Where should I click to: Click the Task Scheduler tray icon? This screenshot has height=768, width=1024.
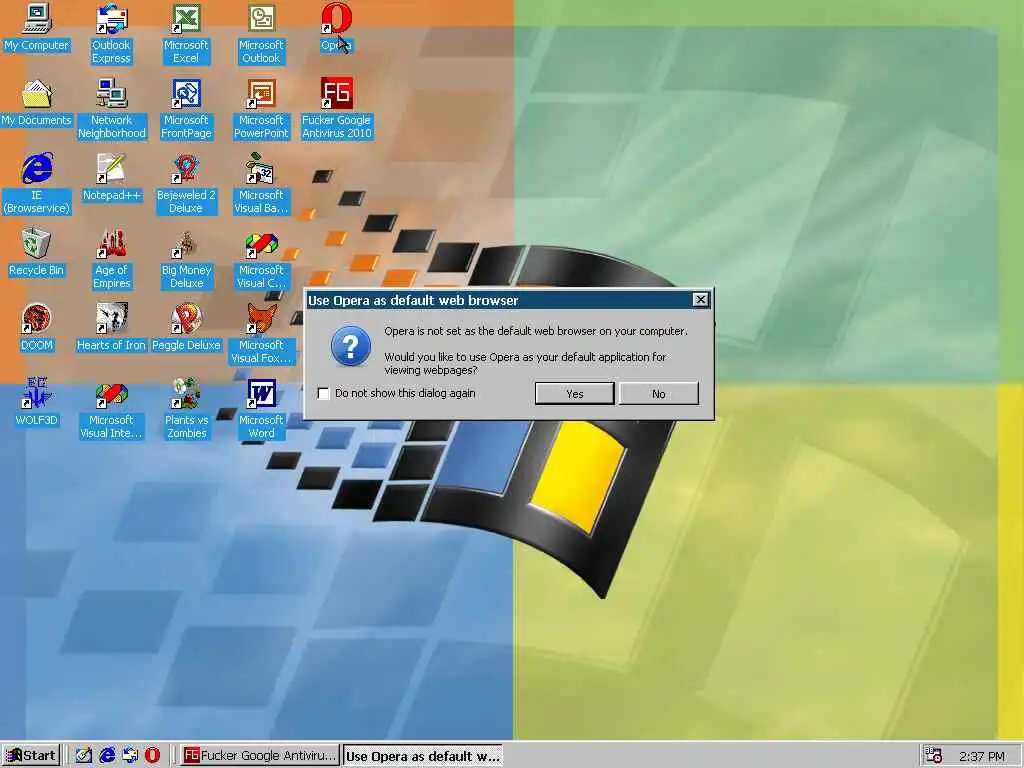coord(934,756)
